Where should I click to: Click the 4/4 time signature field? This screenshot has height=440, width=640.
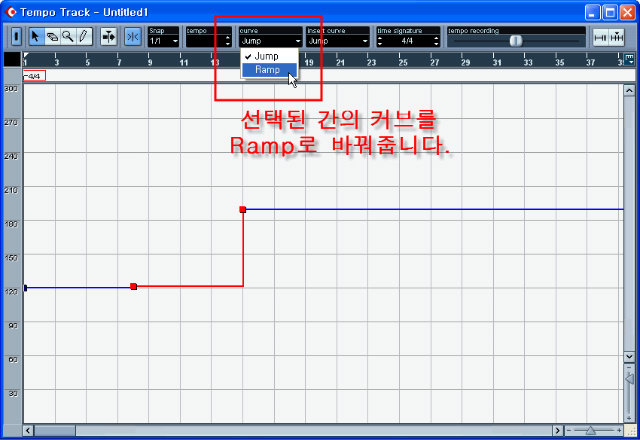pyautogui.click(x=407, y=41)
